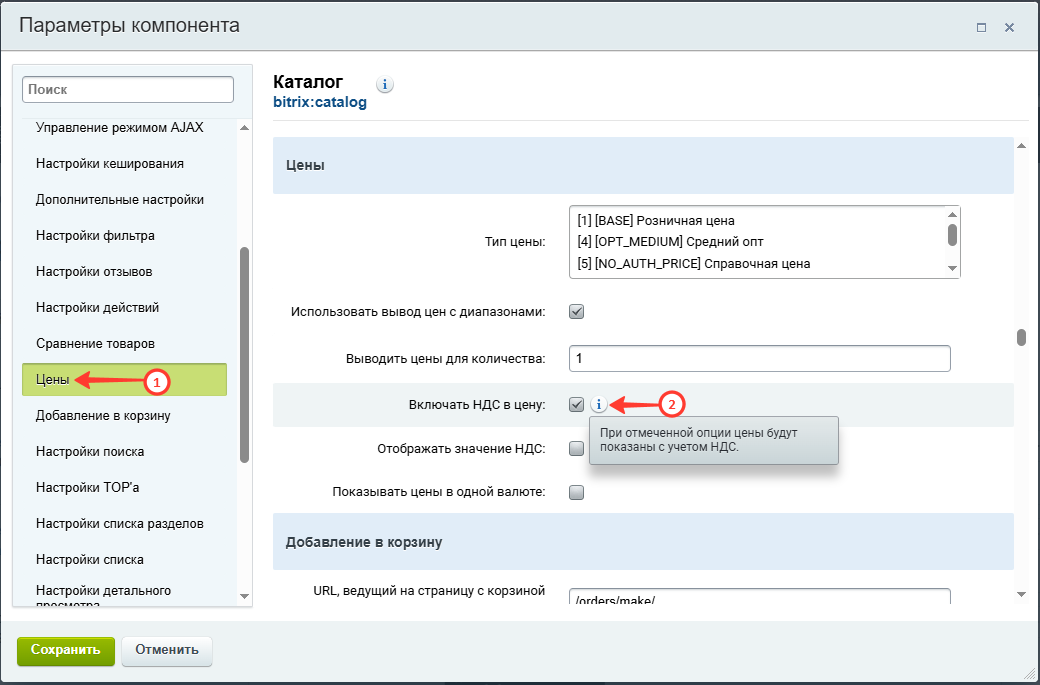Maximize the Параметры компонента dialog
This screenshot has width=1040, height=685.
click(982, 27)
